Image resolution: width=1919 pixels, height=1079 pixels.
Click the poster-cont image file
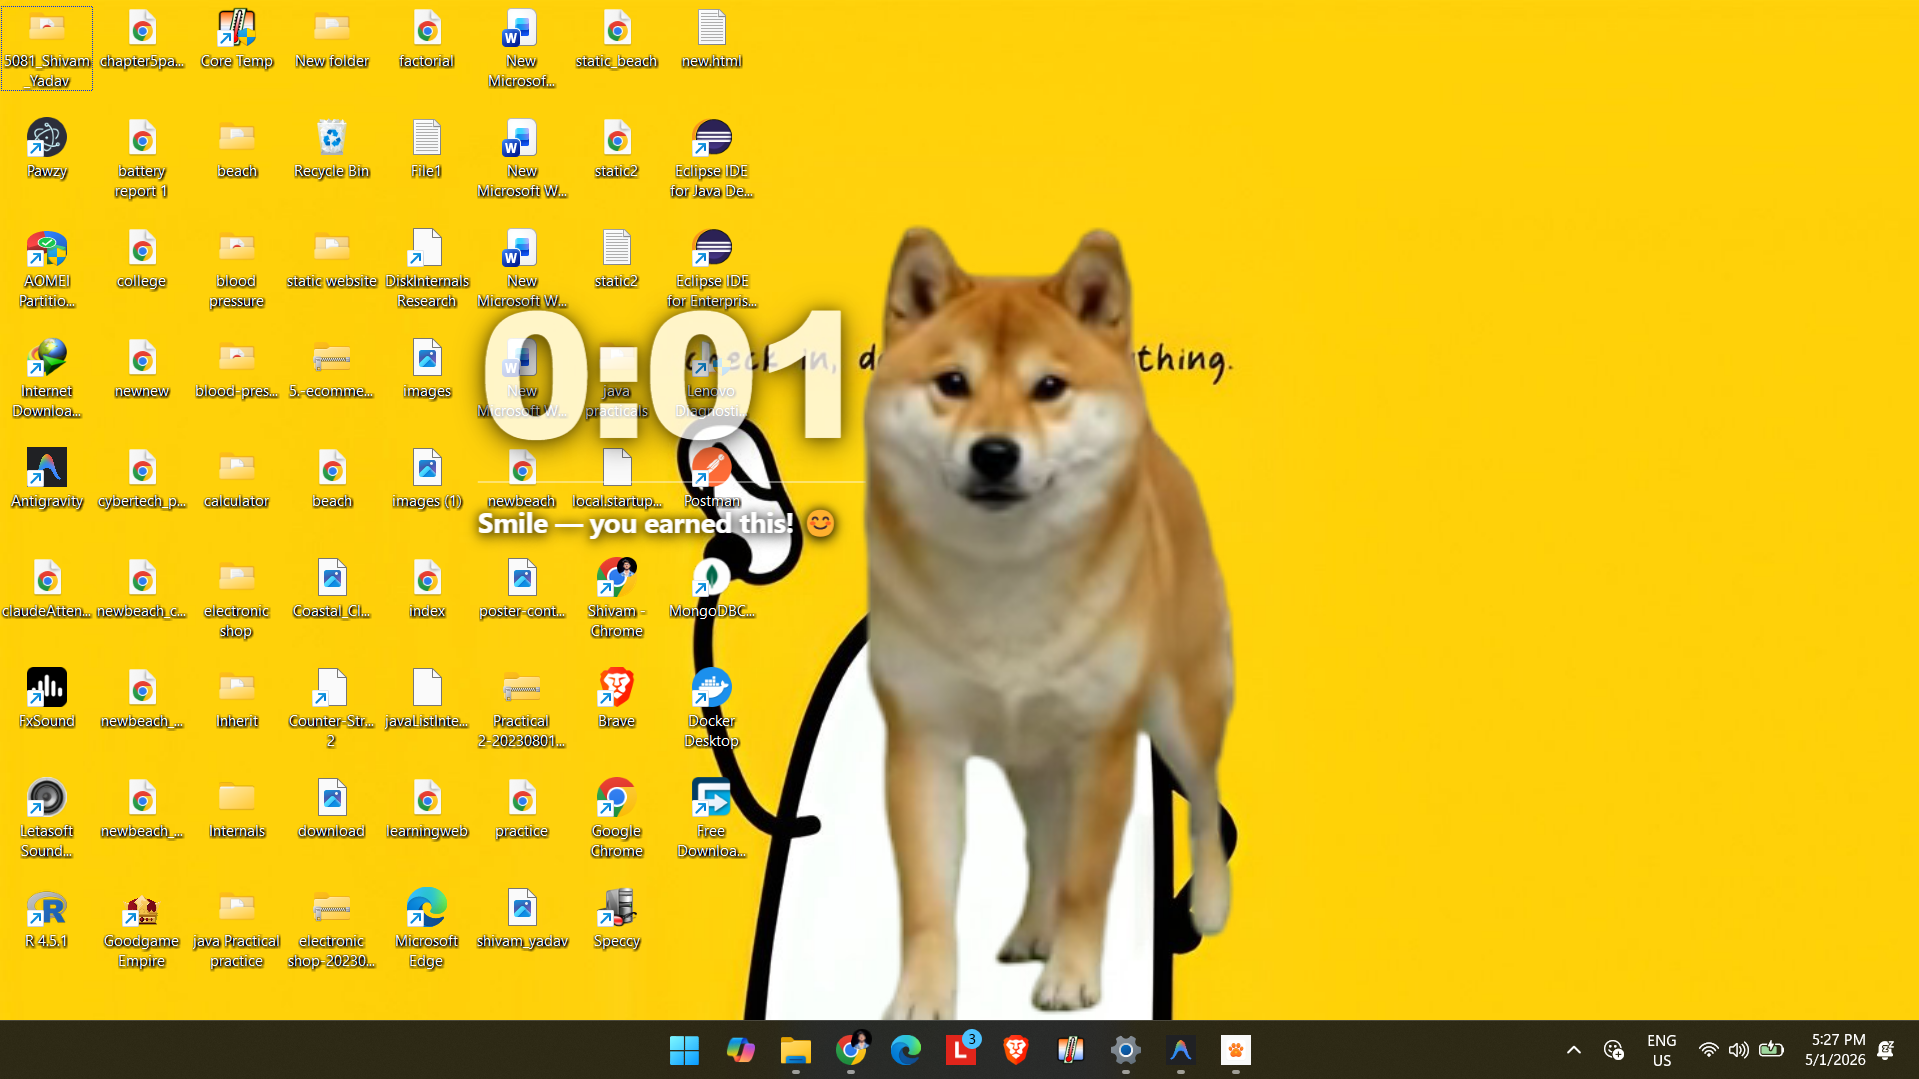522,589
